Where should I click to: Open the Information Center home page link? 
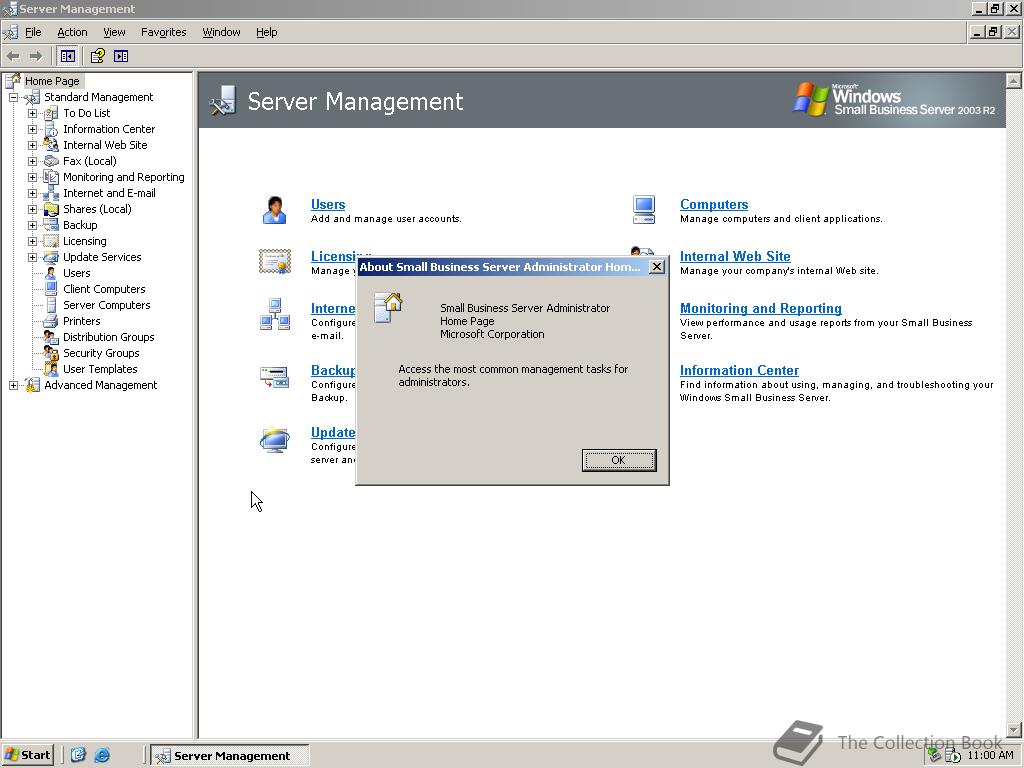[739, 370]
